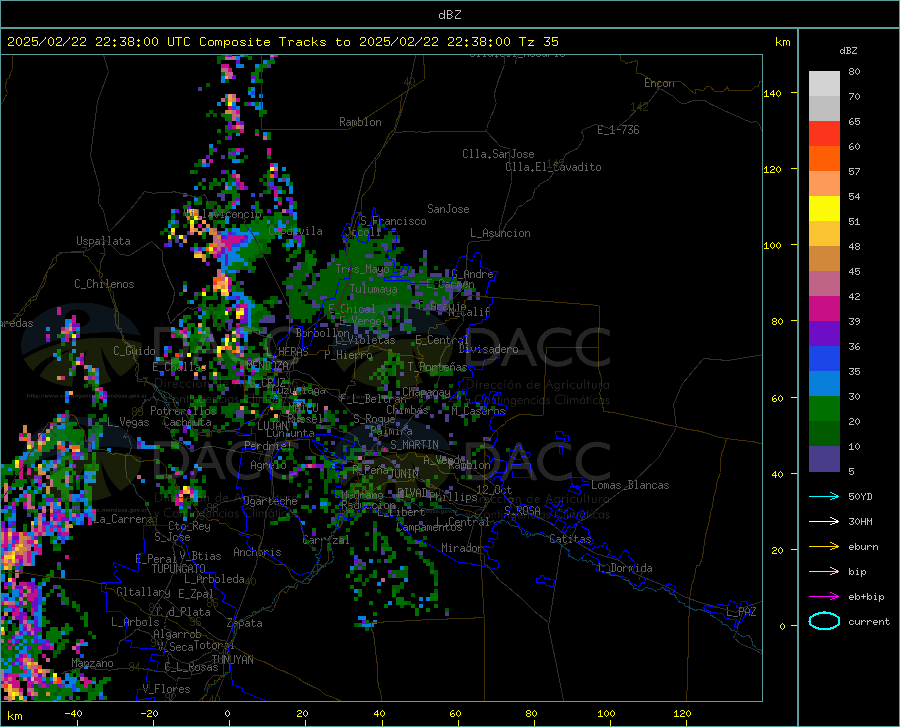Click the Lomas_Blancas map label
Image resolution: width=900 pixels, height=727 pixels.
point(630,485)
